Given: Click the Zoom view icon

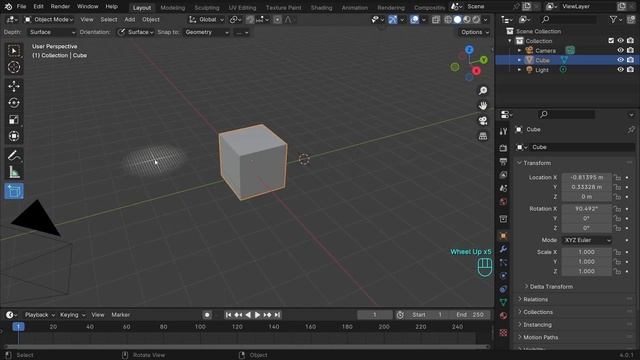Looking at the screenshot, I should 483,91.
